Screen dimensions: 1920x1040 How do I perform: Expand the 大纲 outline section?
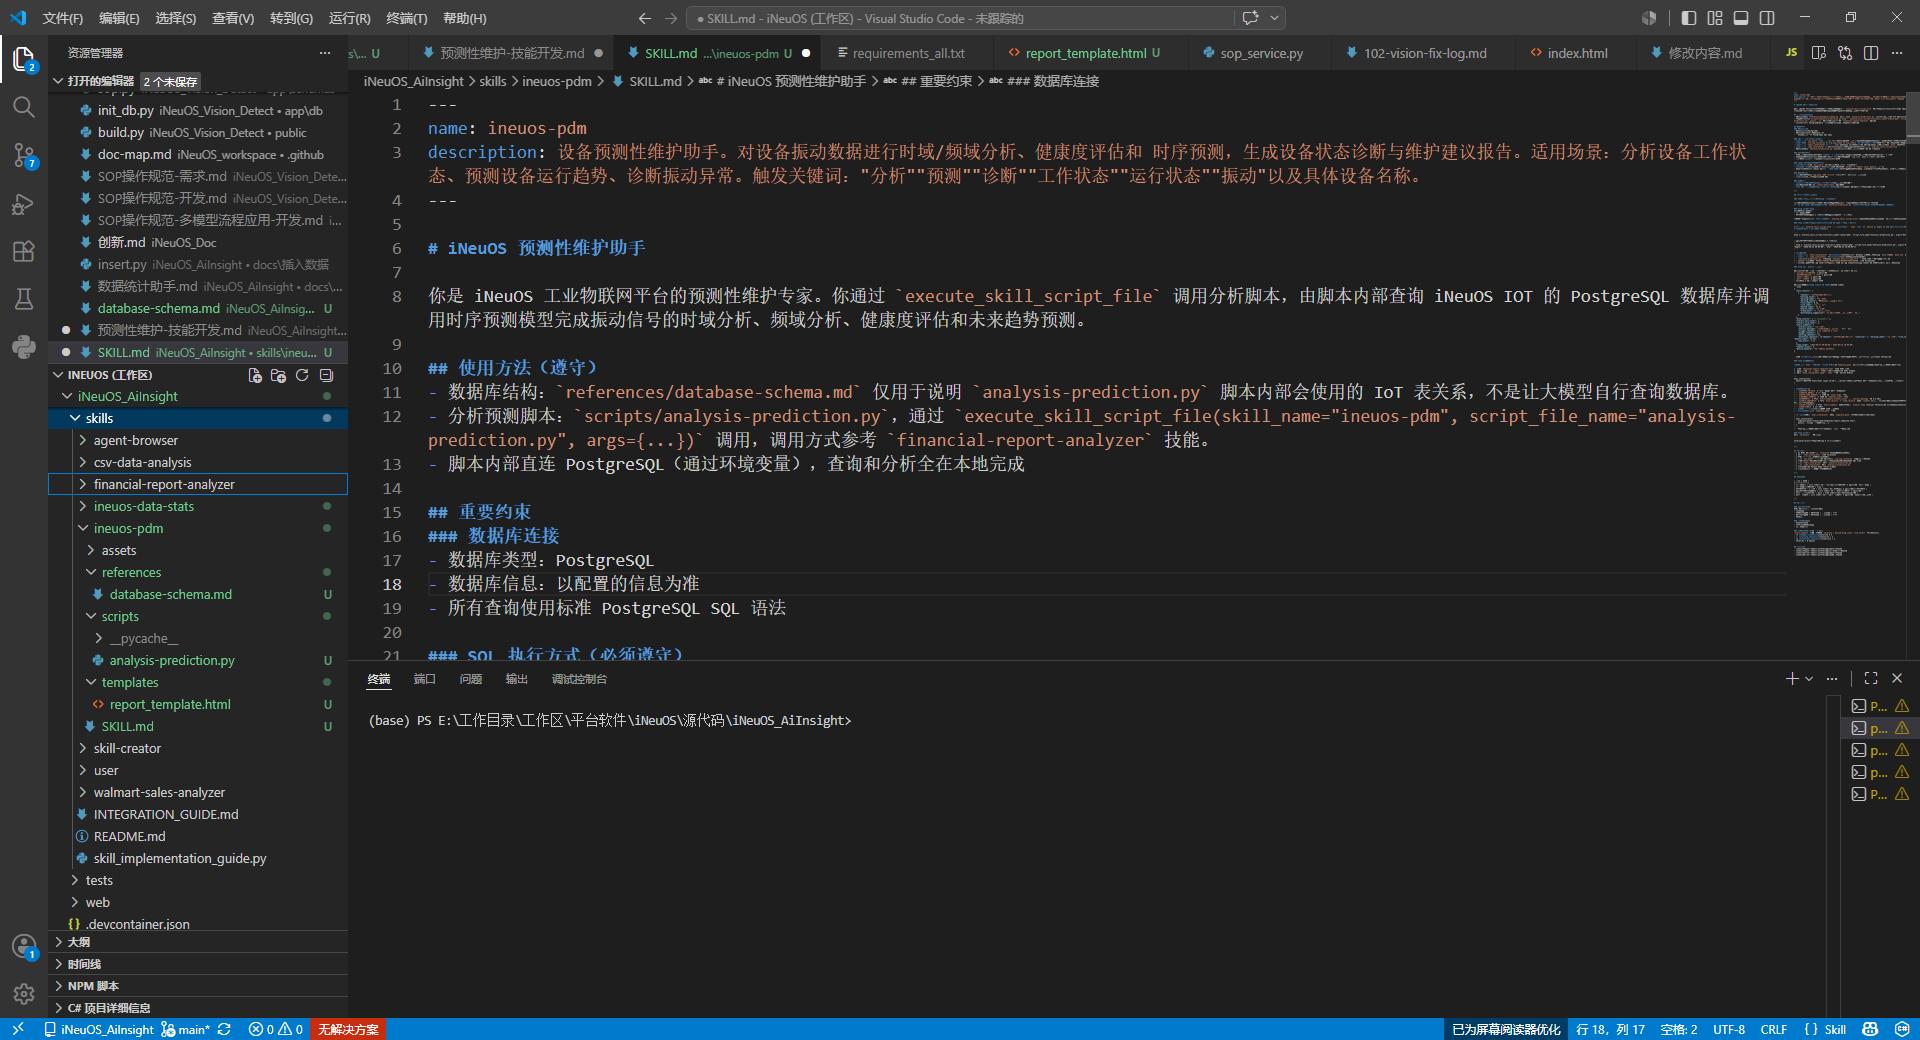(x=198, y=942)
